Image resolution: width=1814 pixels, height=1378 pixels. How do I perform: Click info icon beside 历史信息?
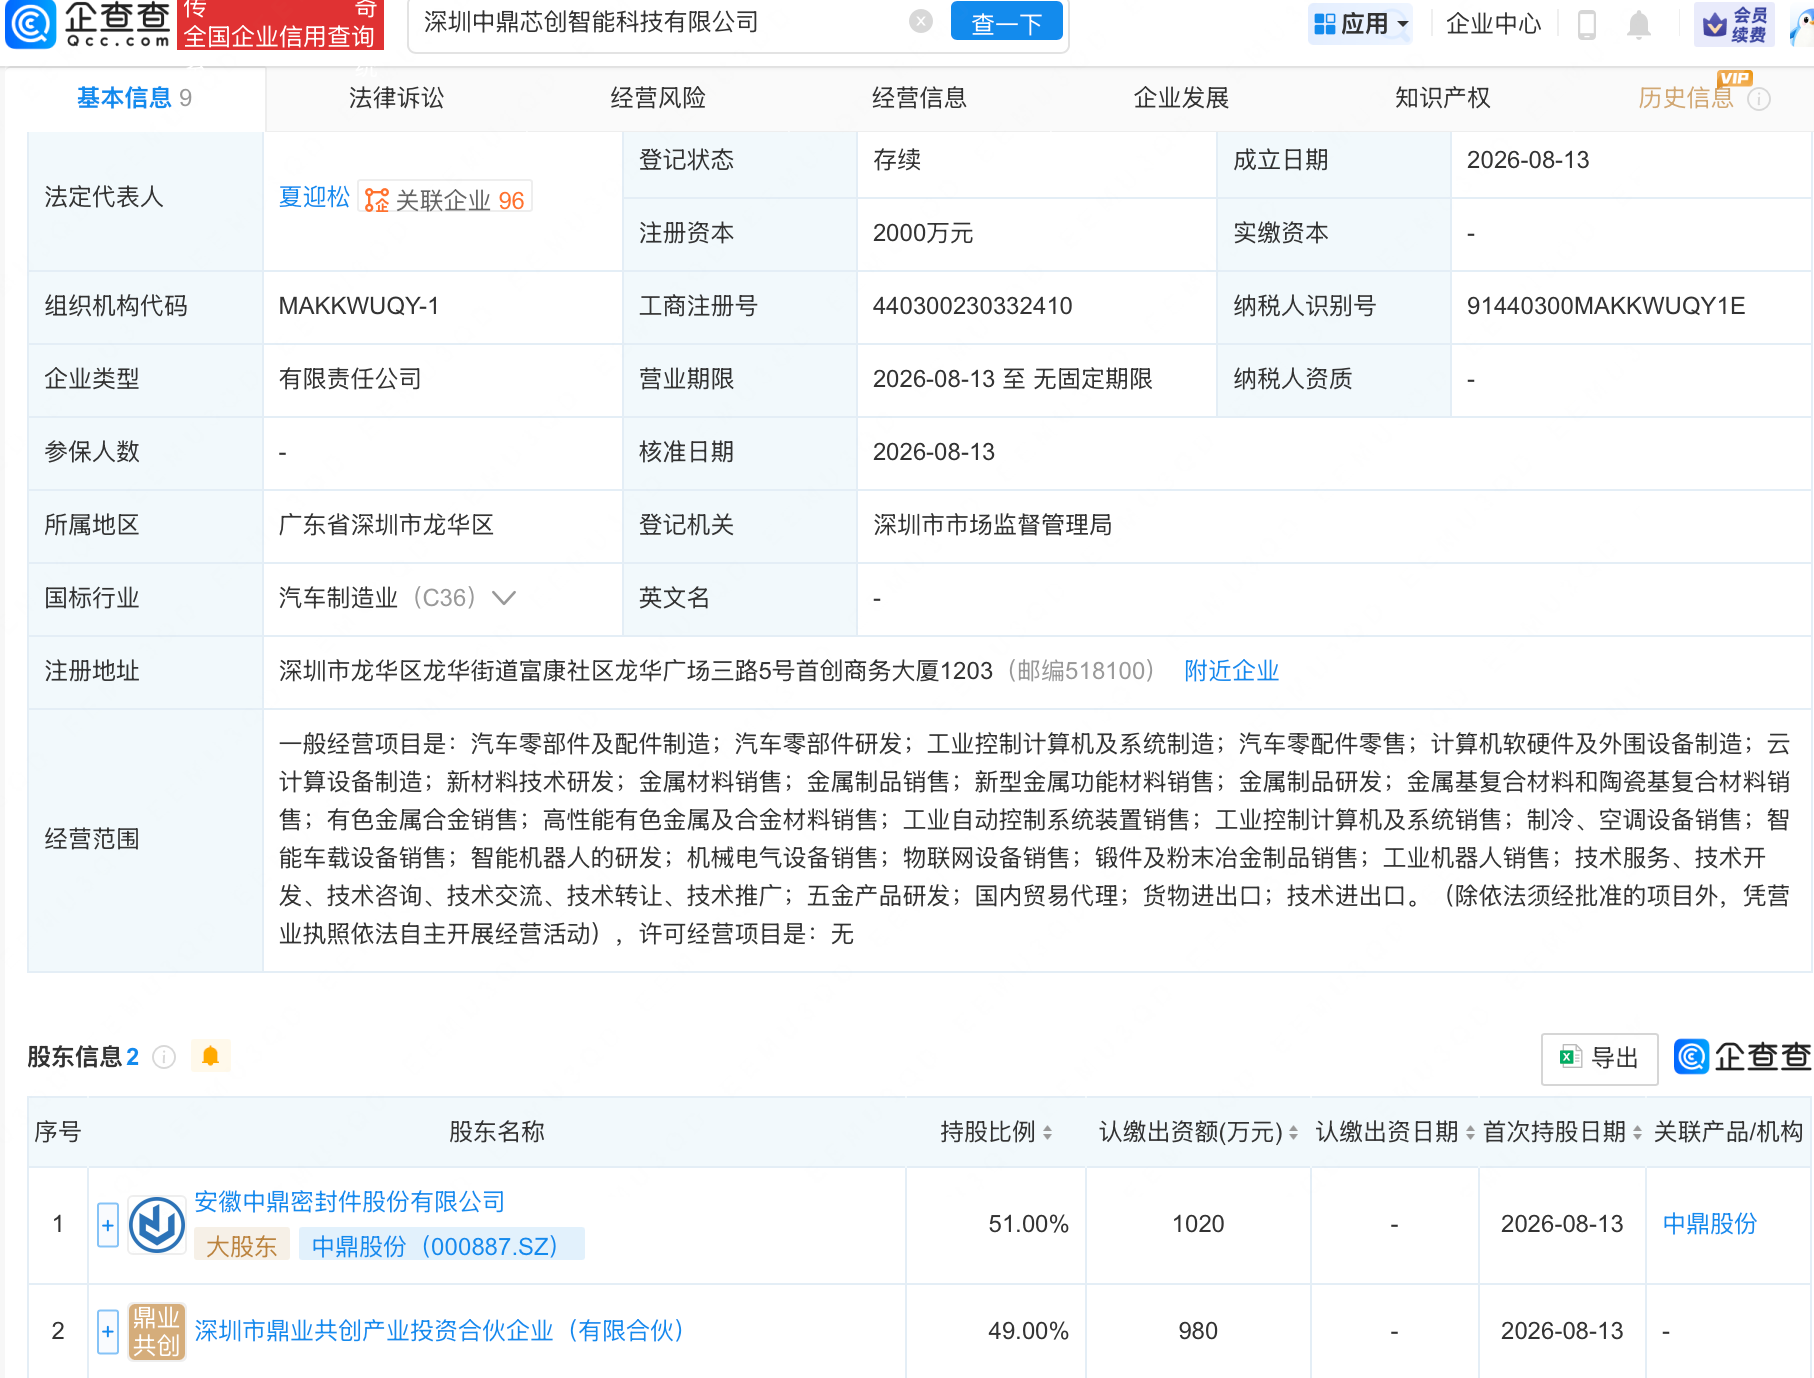1759,99
